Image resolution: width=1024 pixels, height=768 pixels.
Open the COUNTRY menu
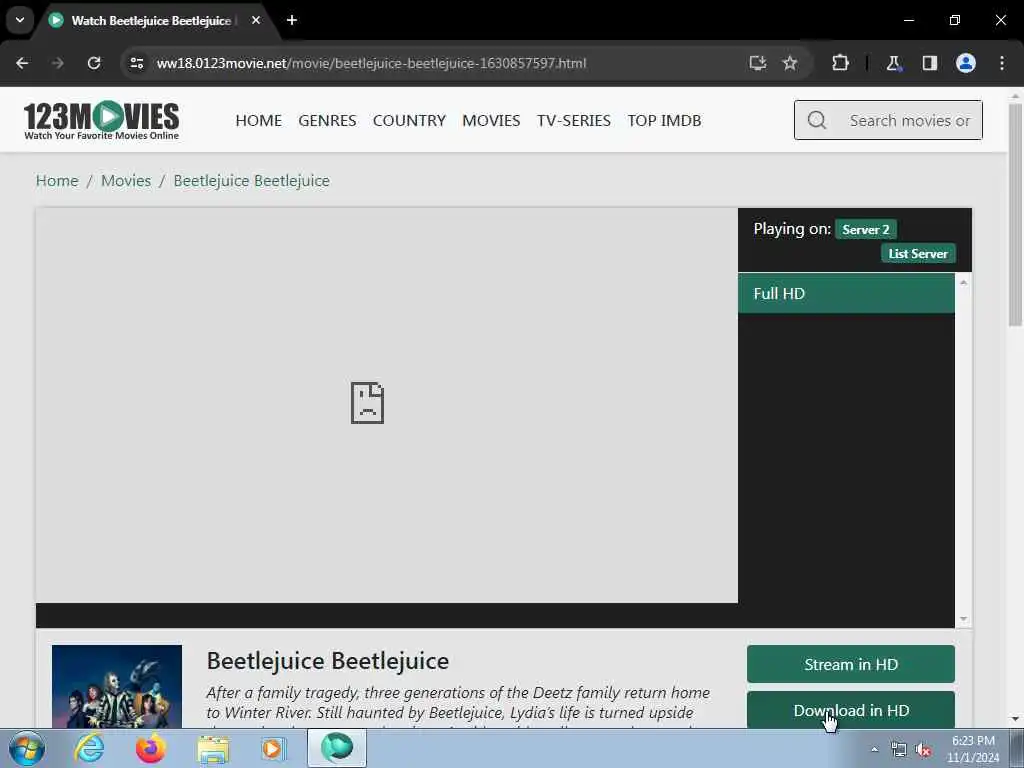coord(409,120)
